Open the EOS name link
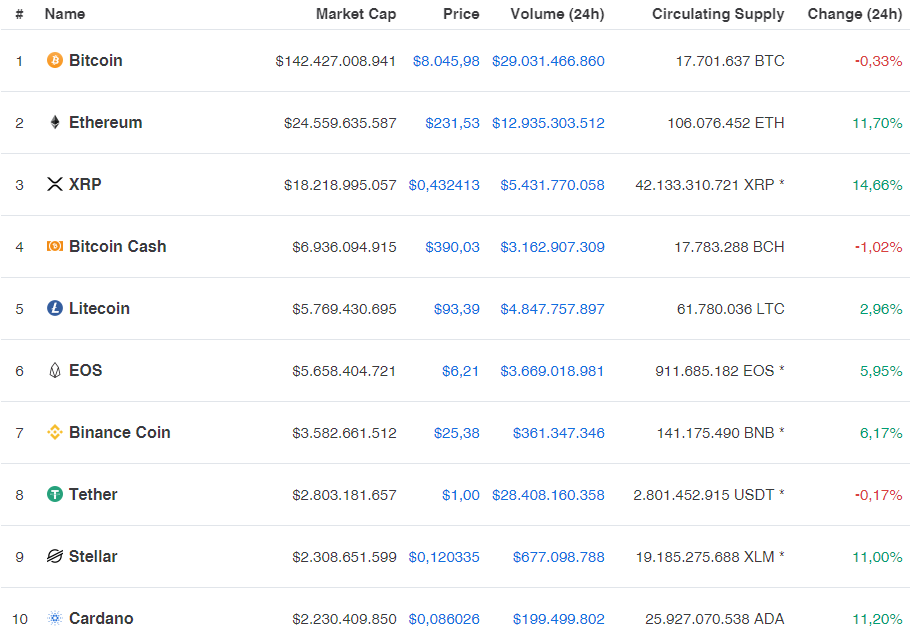Viewport: 910px width, 636px height. 85,370
